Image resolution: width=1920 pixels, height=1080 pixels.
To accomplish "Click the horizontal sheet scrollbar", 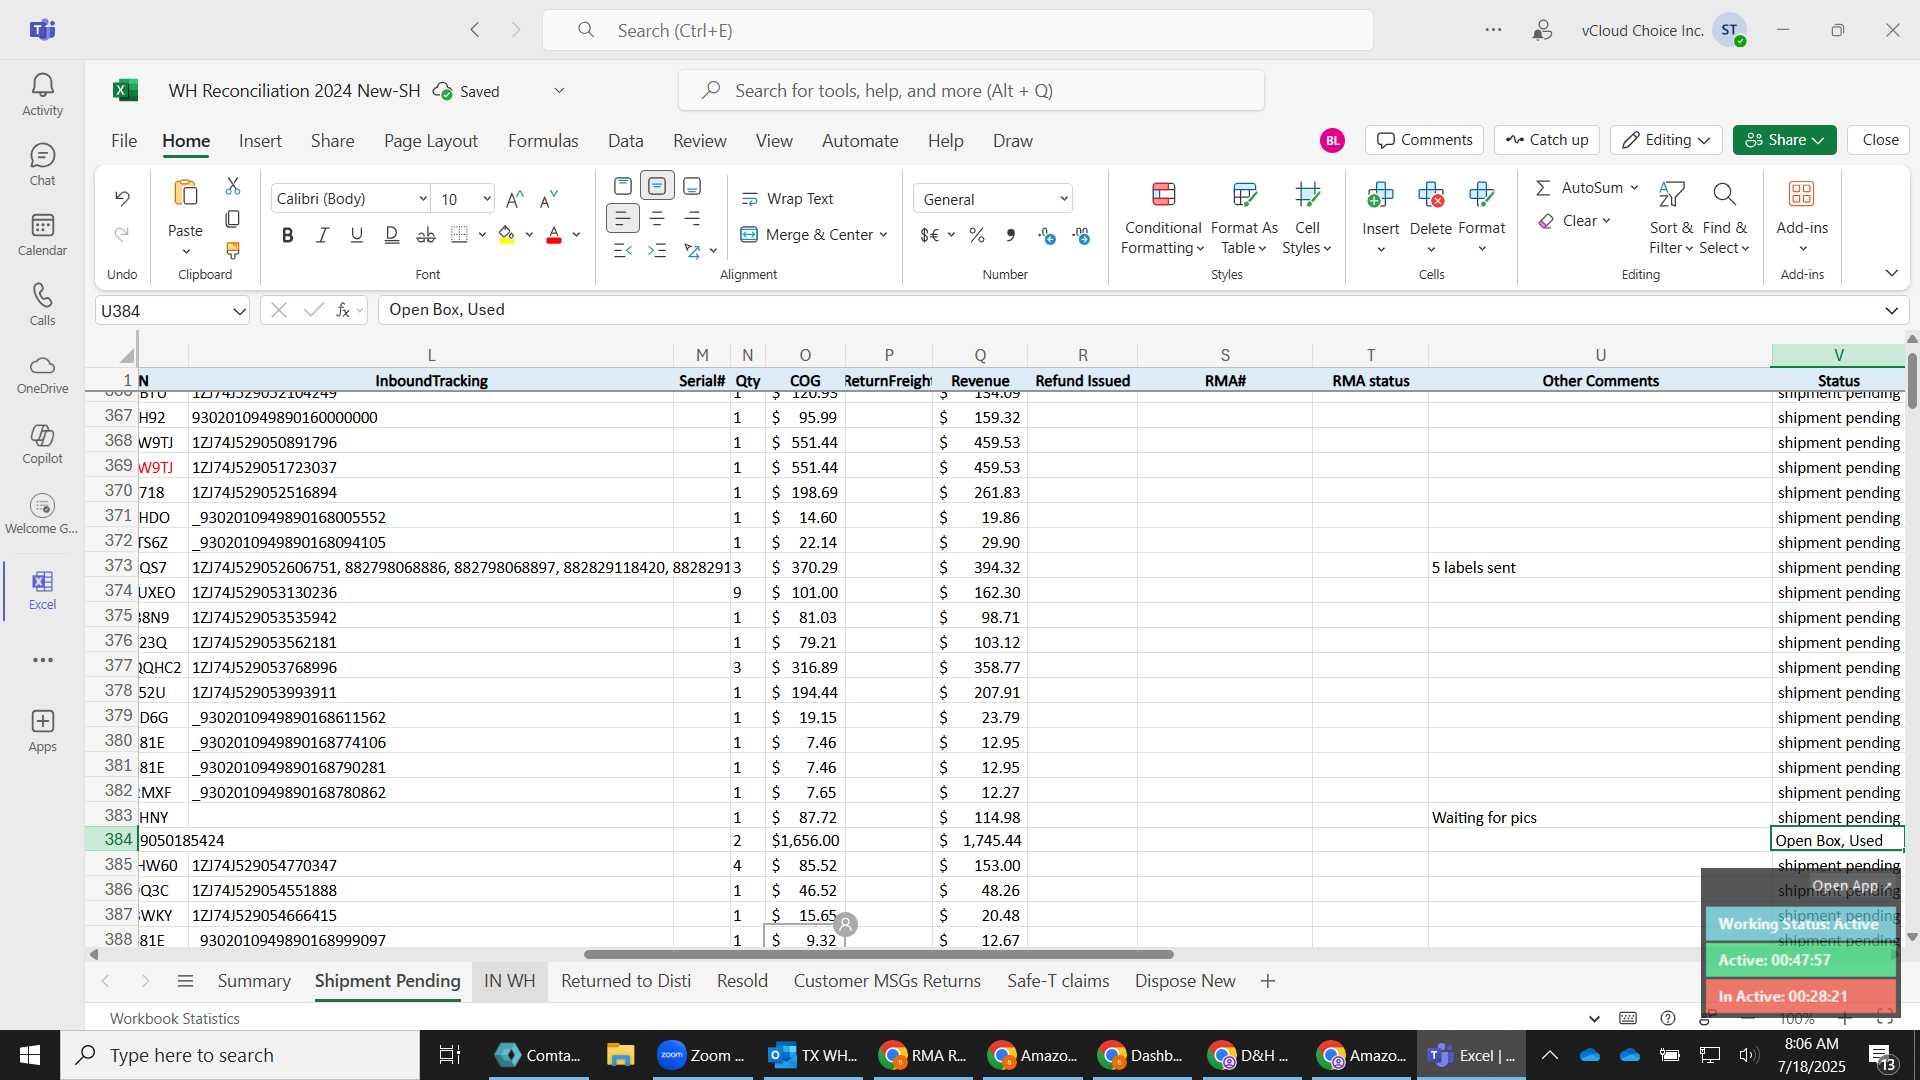I will (878, 954).
